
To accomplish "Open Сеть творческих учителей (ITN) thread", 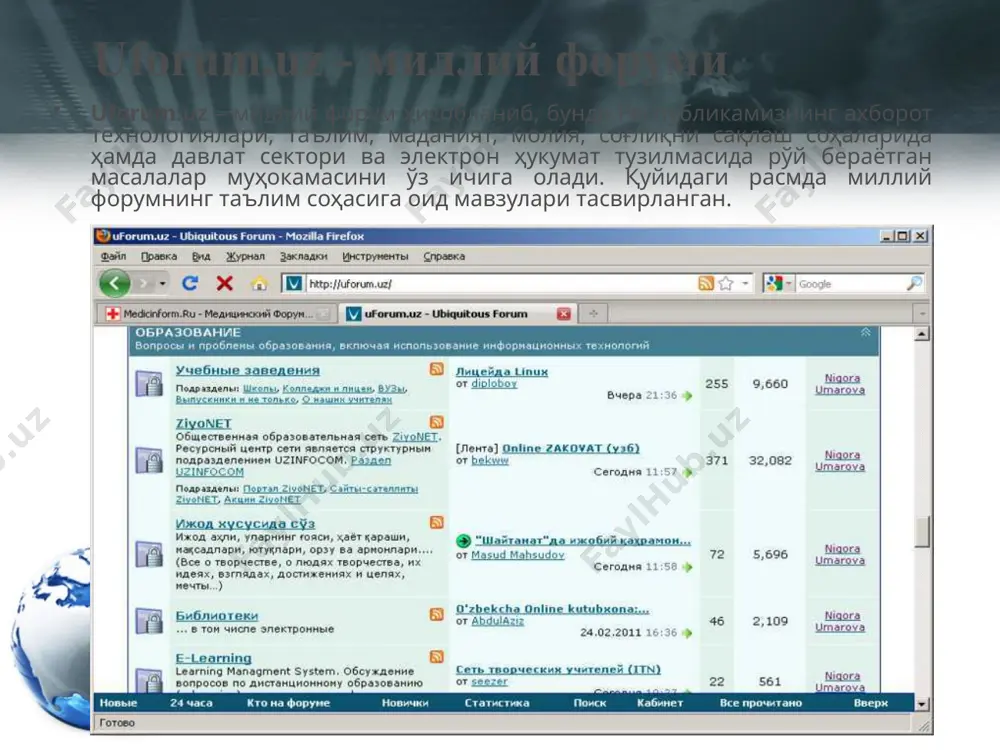I will point(558,669).
